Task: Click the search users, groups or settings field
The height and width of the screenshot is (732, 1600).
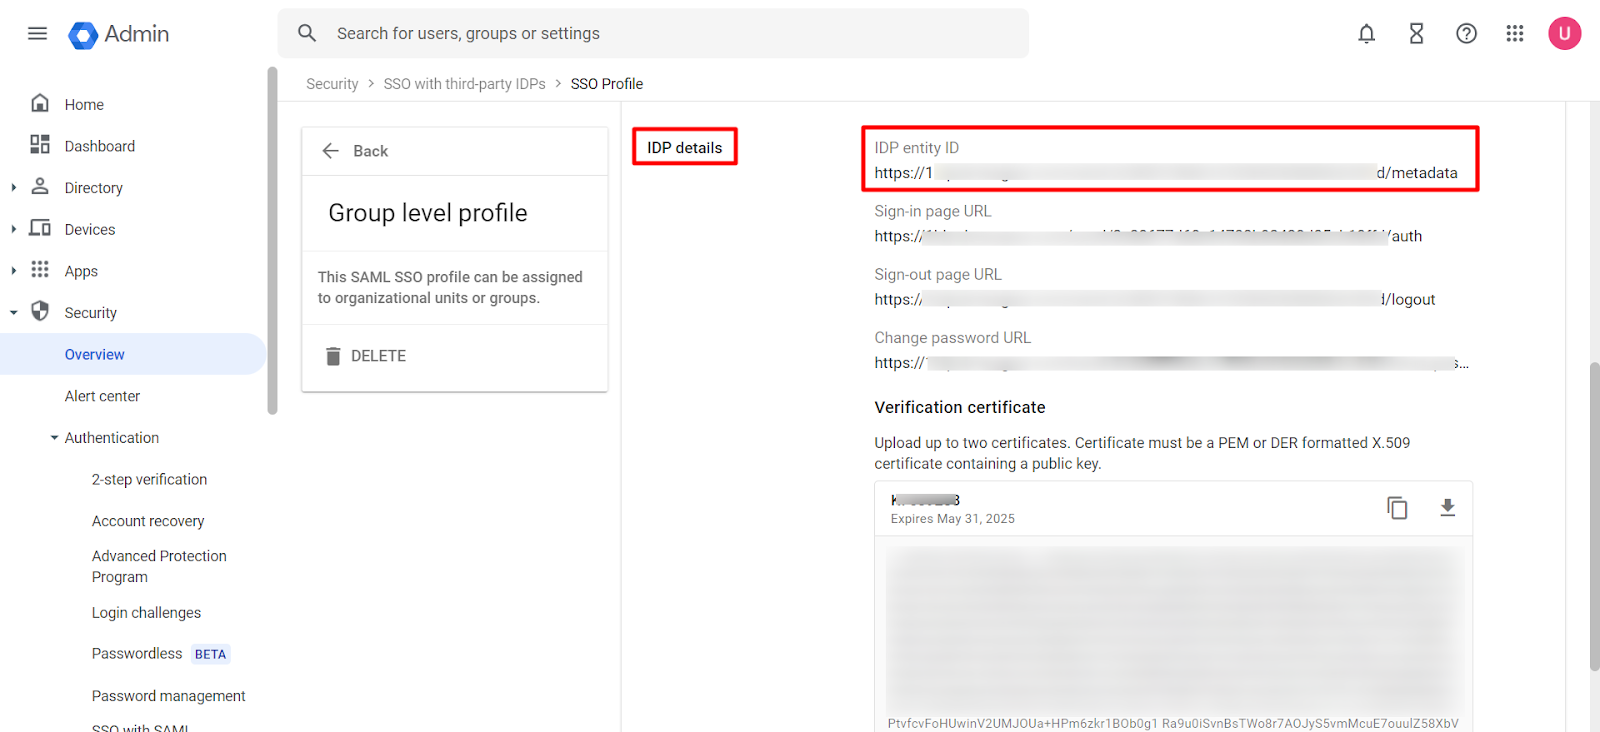Action: click(653, 33)
